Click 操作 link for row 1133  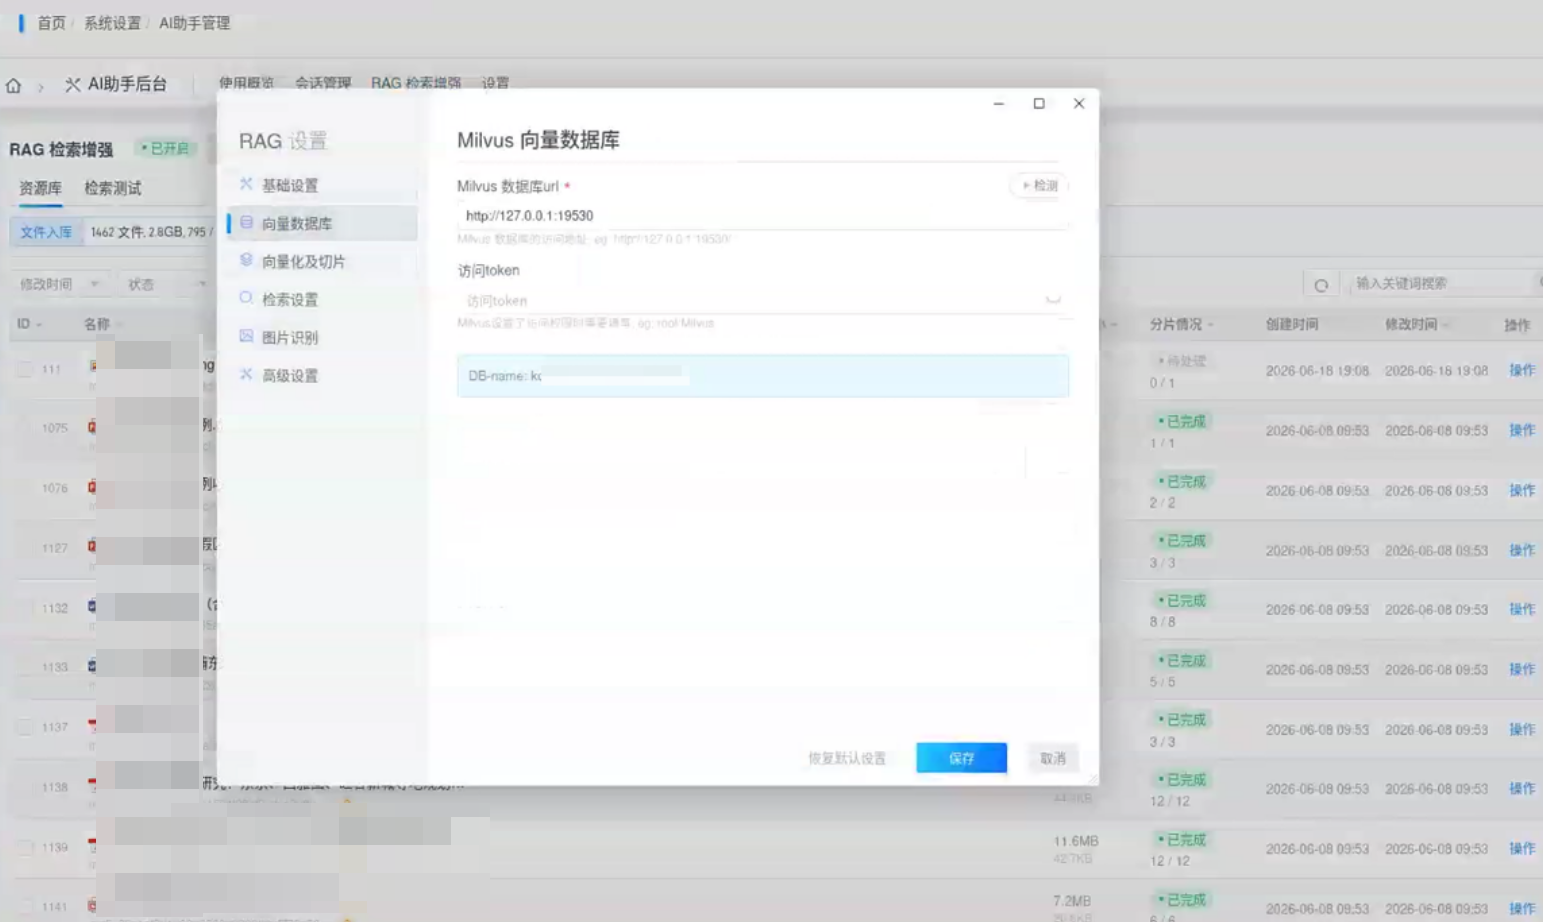pos(1521,669)
